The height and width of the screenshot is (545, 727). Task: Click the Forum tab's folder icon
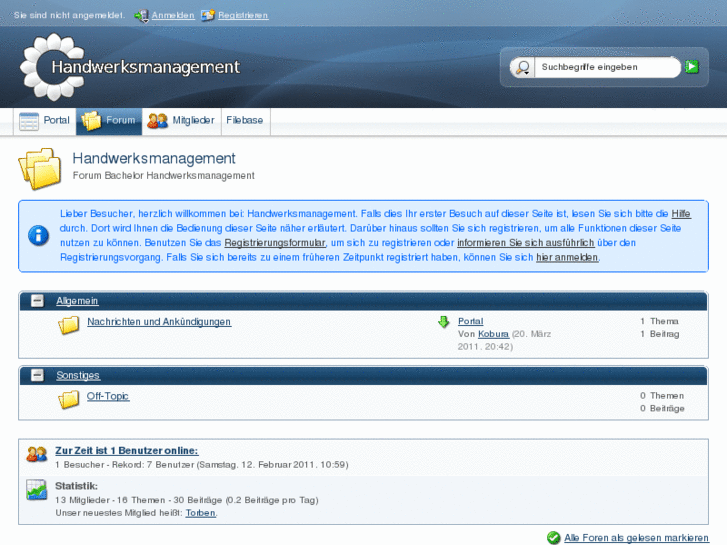[91, 121]
